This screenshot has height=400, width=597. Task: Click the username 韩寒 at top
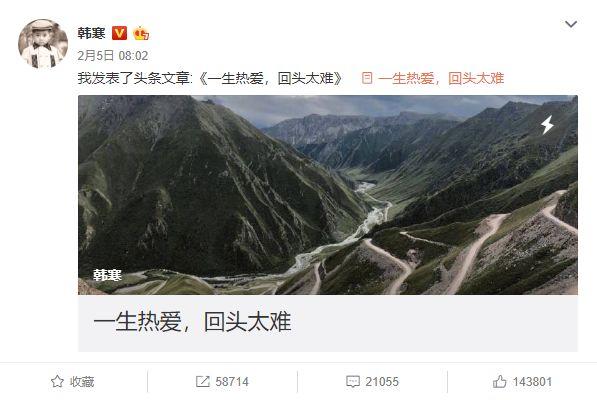tap(91, 33)
